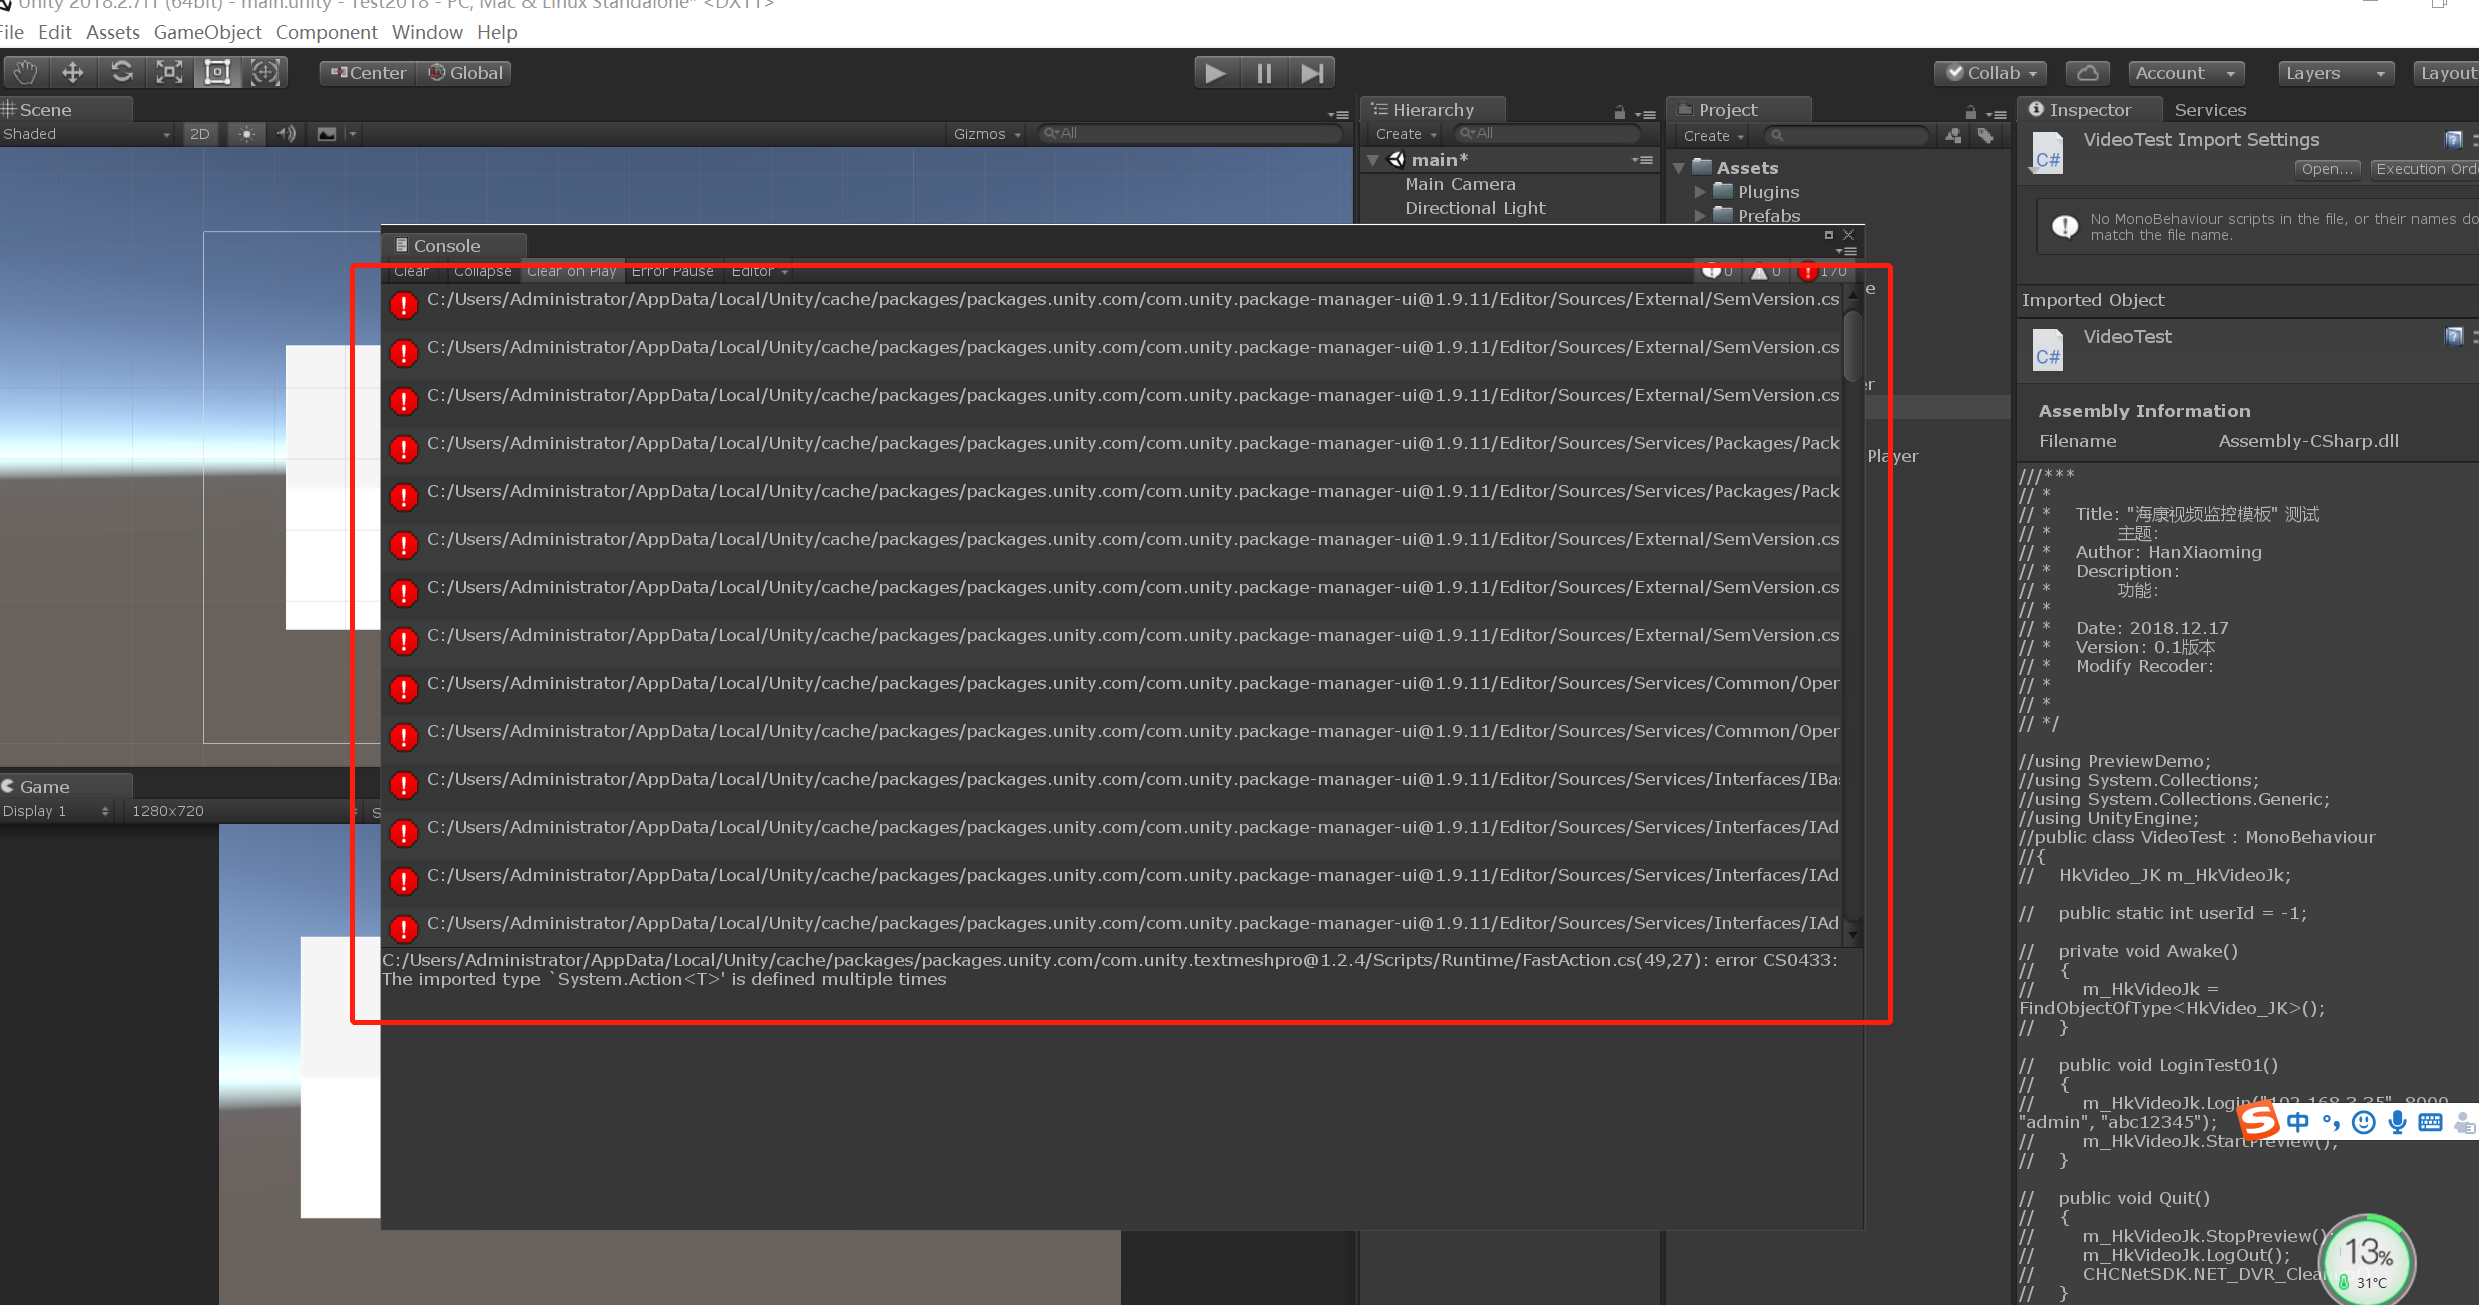Open the Console panel options menu
The width and height of the screenshot is (2479, 1305).
coord(1846,252)
